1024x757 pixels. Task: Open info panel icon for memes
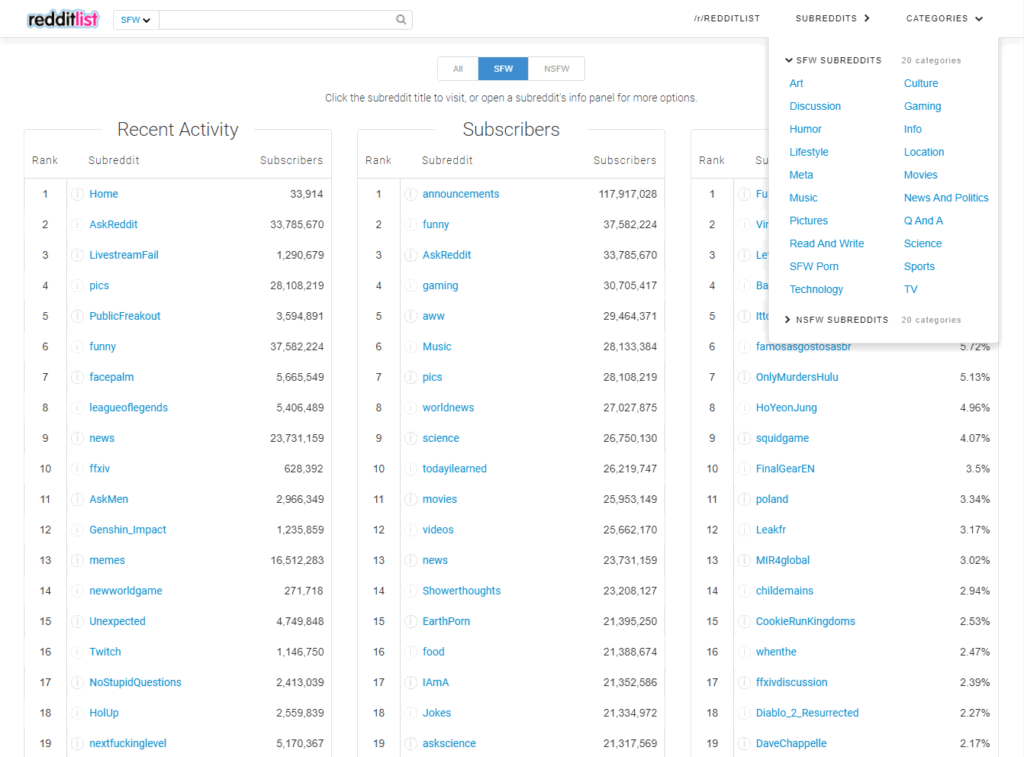click(x=77, y=560)
